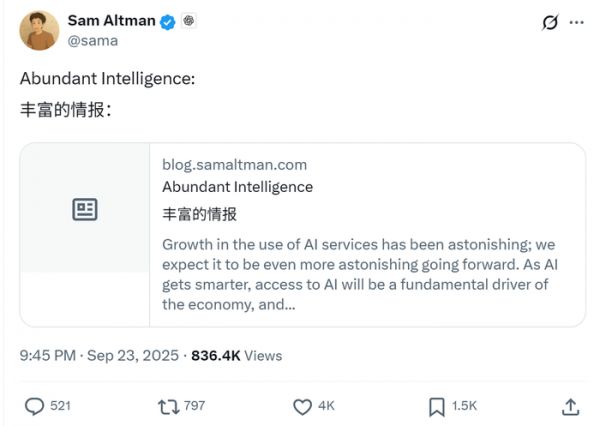
Task: Click the 521 replies count
Action: click(x=60, y=407)
